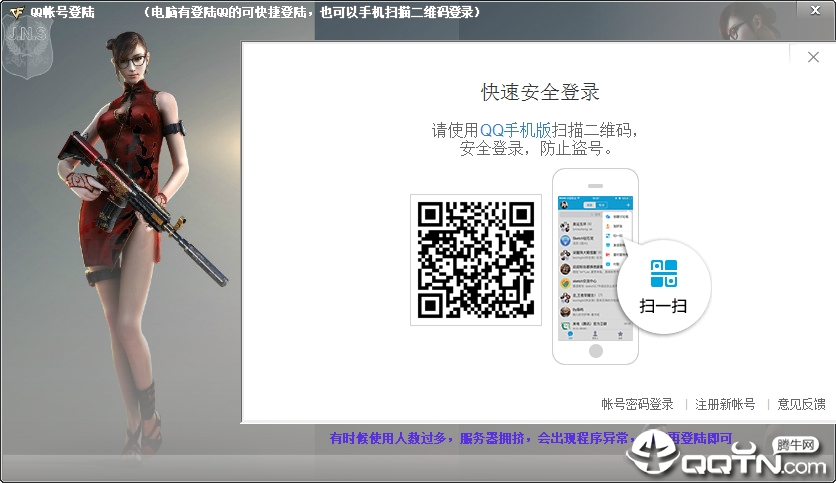The height and width of the screenshot is (483, 836).
Task: Open the 注册新帐号 registration link
Action: pos(725,404)
